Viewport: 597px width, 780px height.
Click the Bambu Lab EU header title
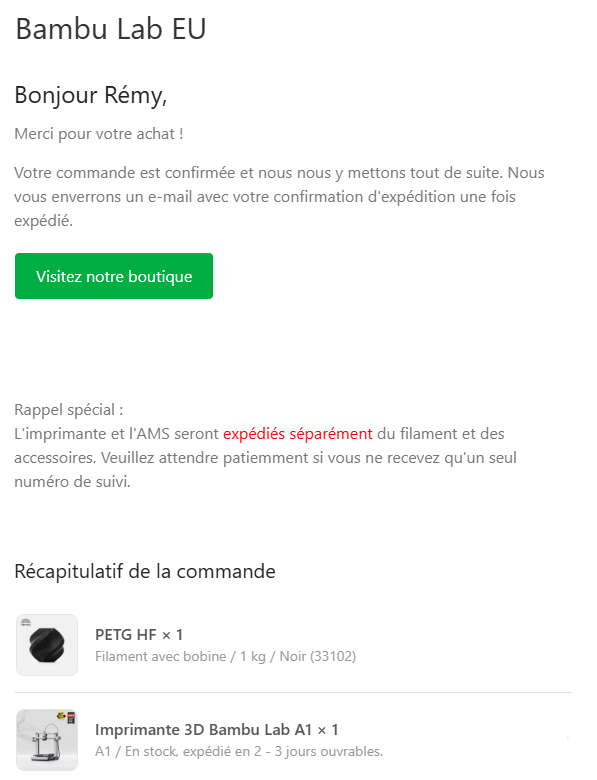[110, 29]
